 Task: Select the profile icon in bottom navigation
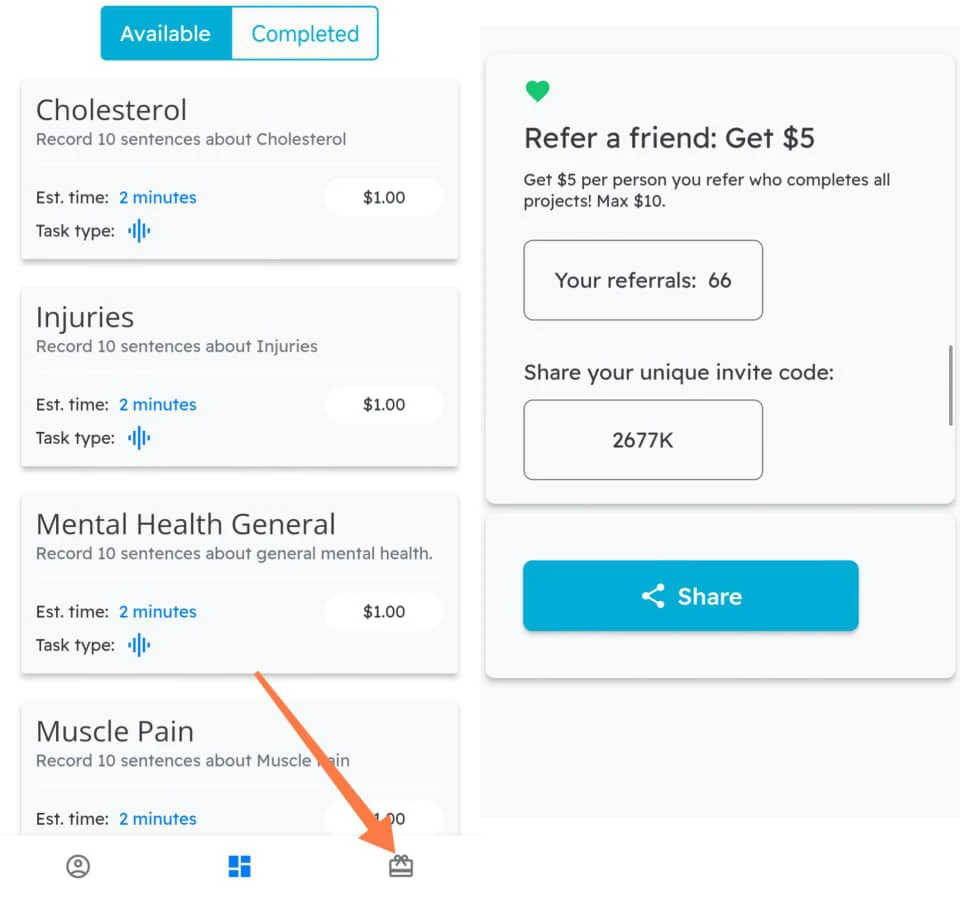tap(78, 866)
